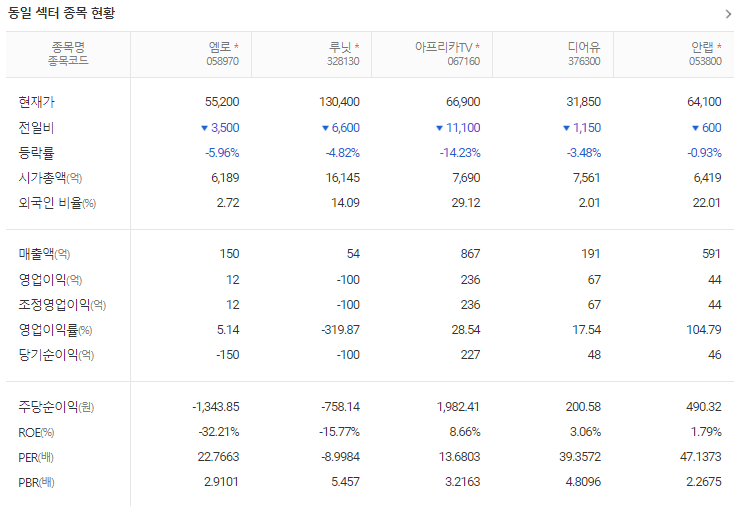The width and height of the screenshot is (747, 506).
Task: Click the 조정영업이익(억) row label
Action: click(62, 305)
